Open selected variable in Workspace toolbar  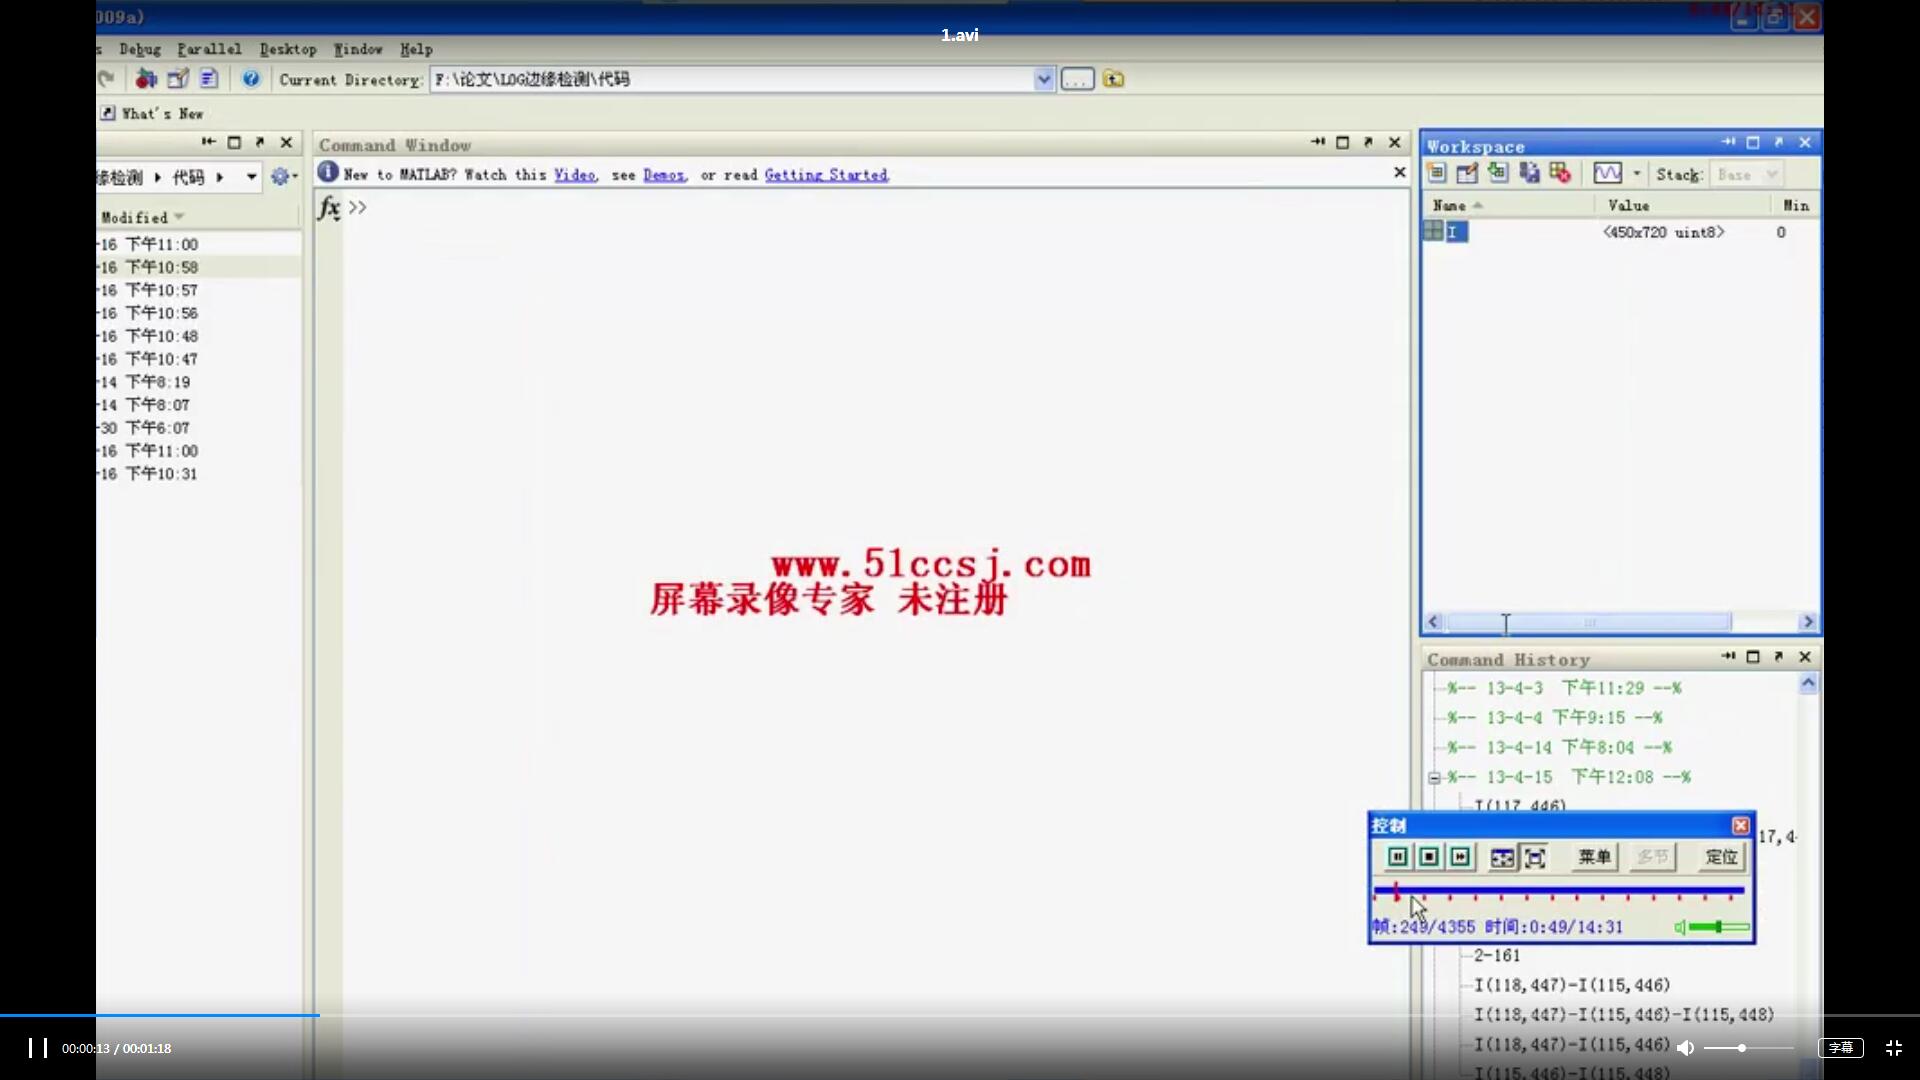[1467, 173]
